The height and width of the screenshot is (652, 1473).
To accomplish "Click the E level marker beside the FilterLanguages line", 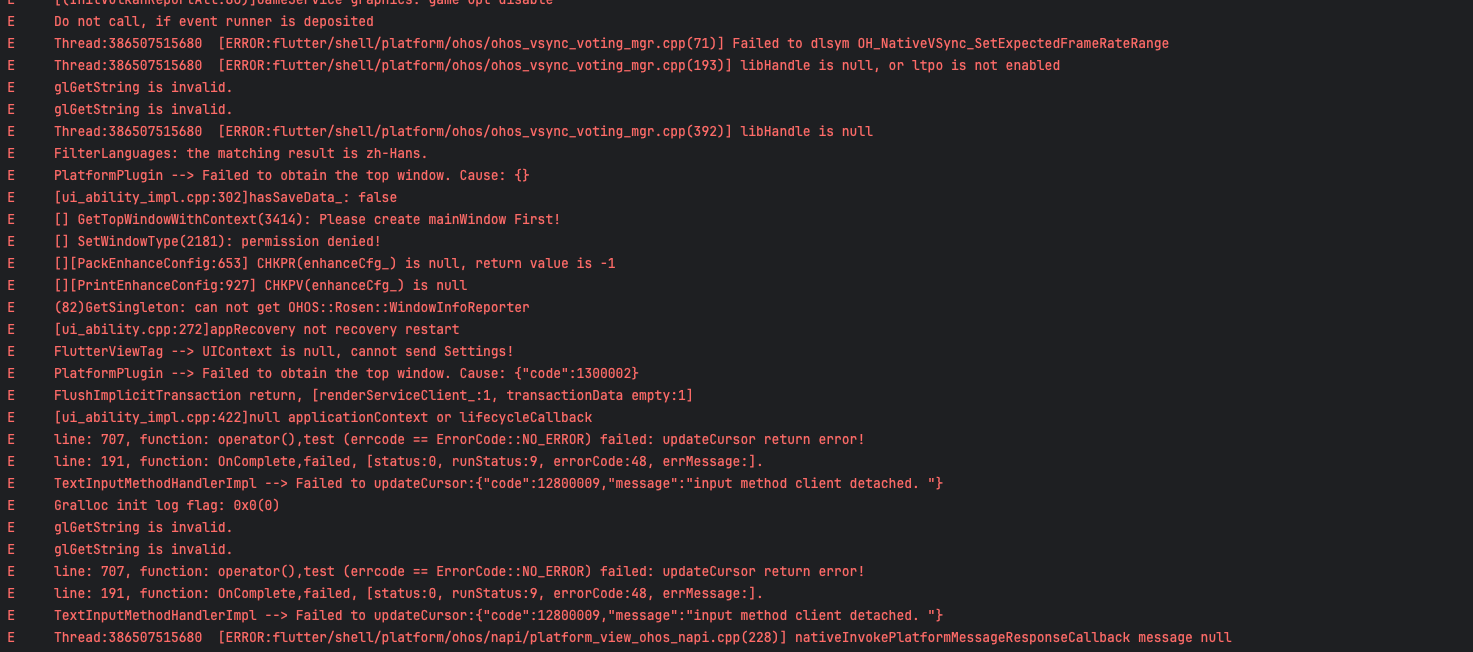I will point(11,154).
